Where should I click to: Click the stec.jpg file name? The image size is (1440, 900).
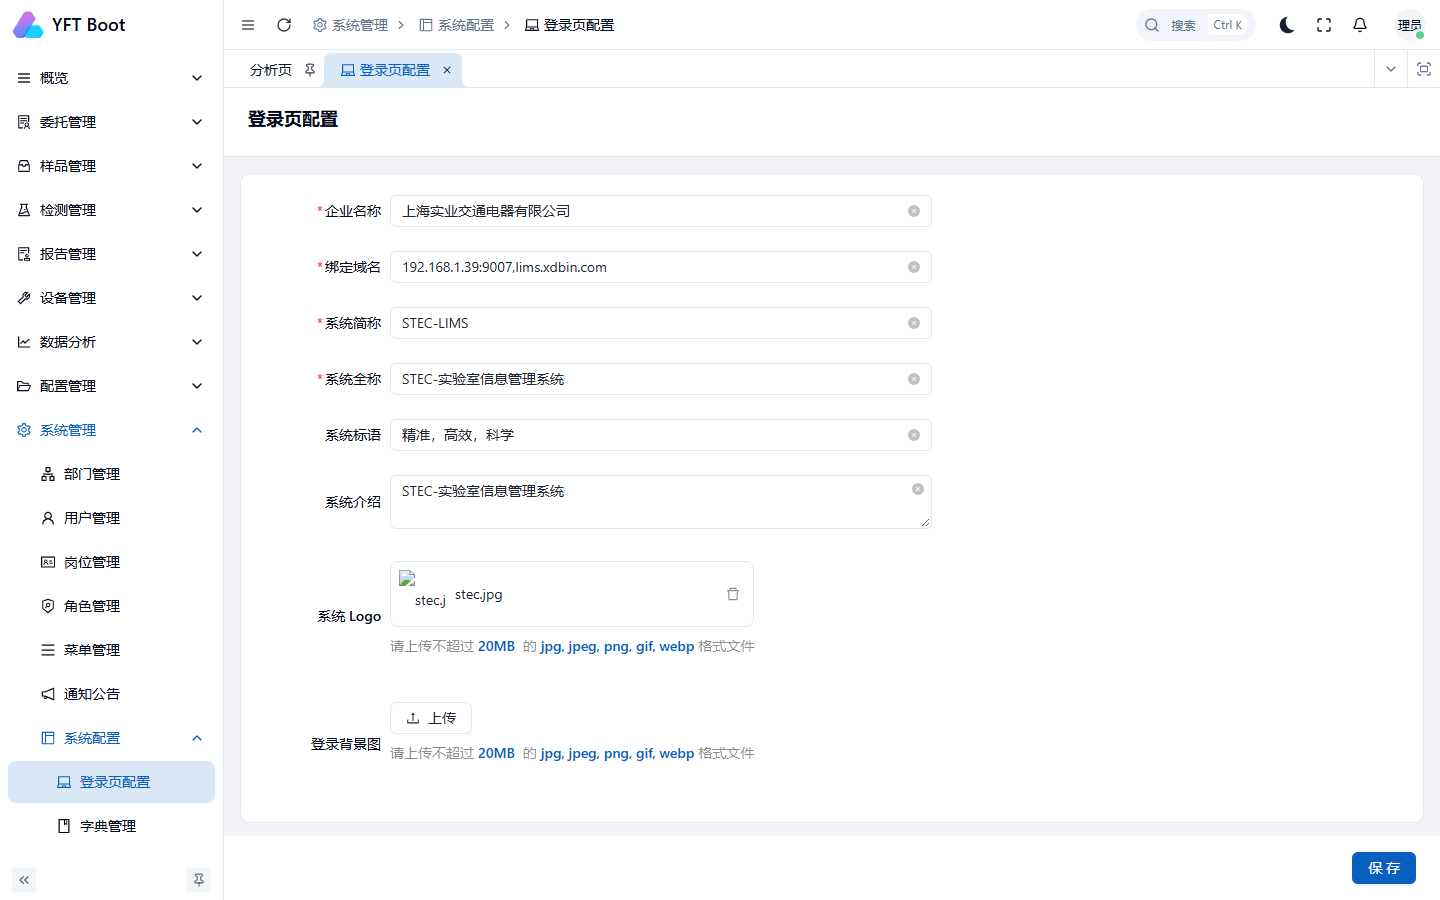pyautogui.click(x=479, y=594)
